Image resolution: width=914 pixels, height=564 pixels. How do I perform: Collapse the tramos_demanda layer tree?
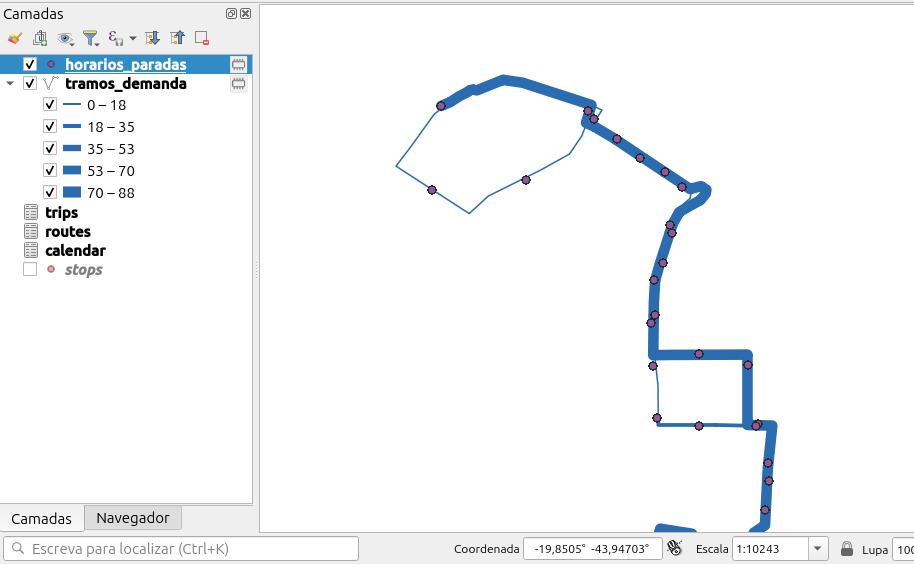[x=10, y=83]
